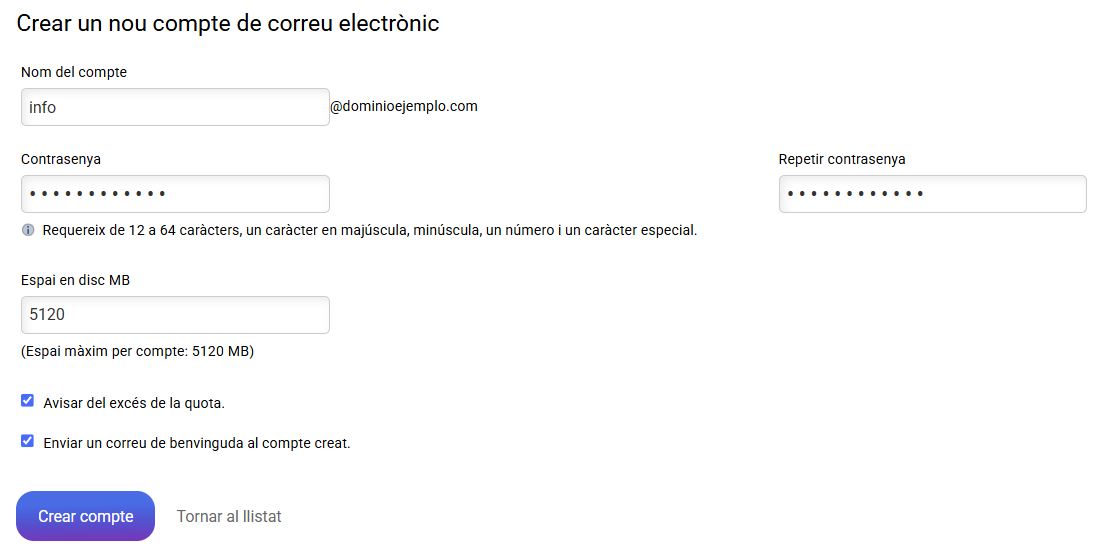Click the info icon beside password requirements

tap(27, 230)
